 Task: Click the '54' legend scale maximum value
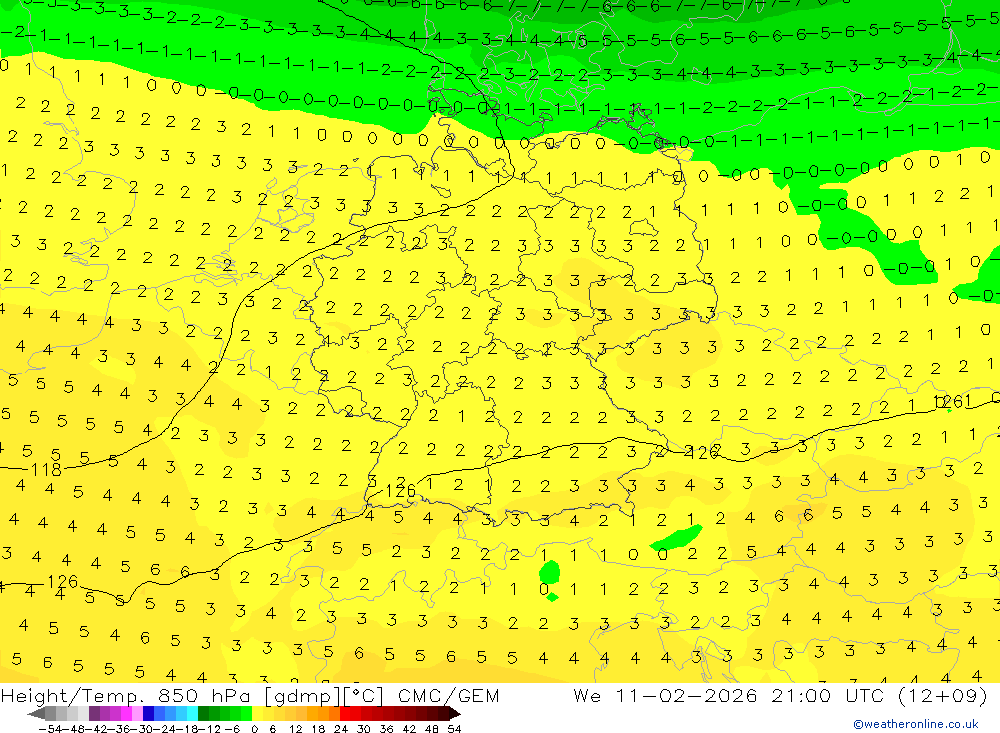click(x=454, y=729)
